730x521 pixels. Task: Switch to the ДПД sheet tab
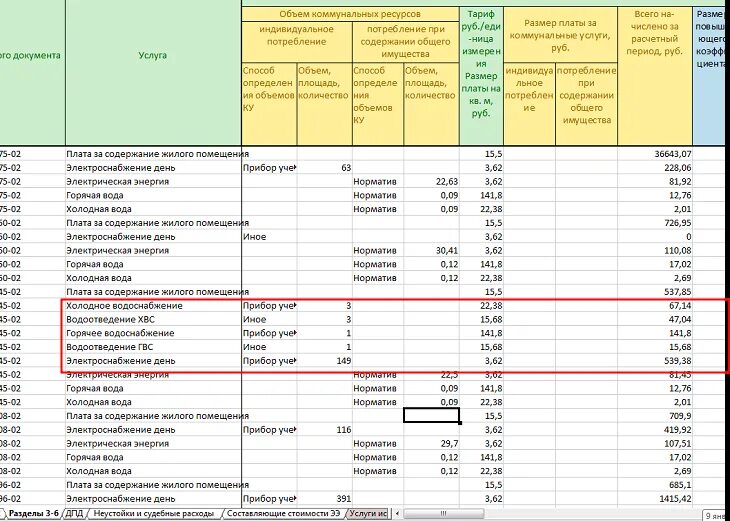pyautogui.click(x=74, y=514)
